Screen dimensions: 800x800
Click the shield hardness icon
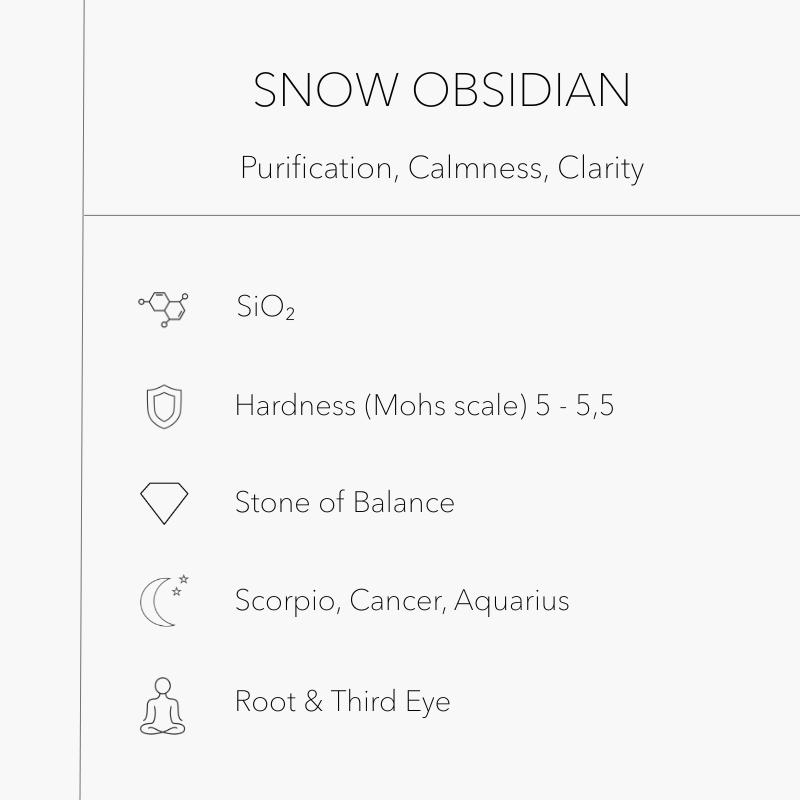pyautogui.click(x=163, y=407)
